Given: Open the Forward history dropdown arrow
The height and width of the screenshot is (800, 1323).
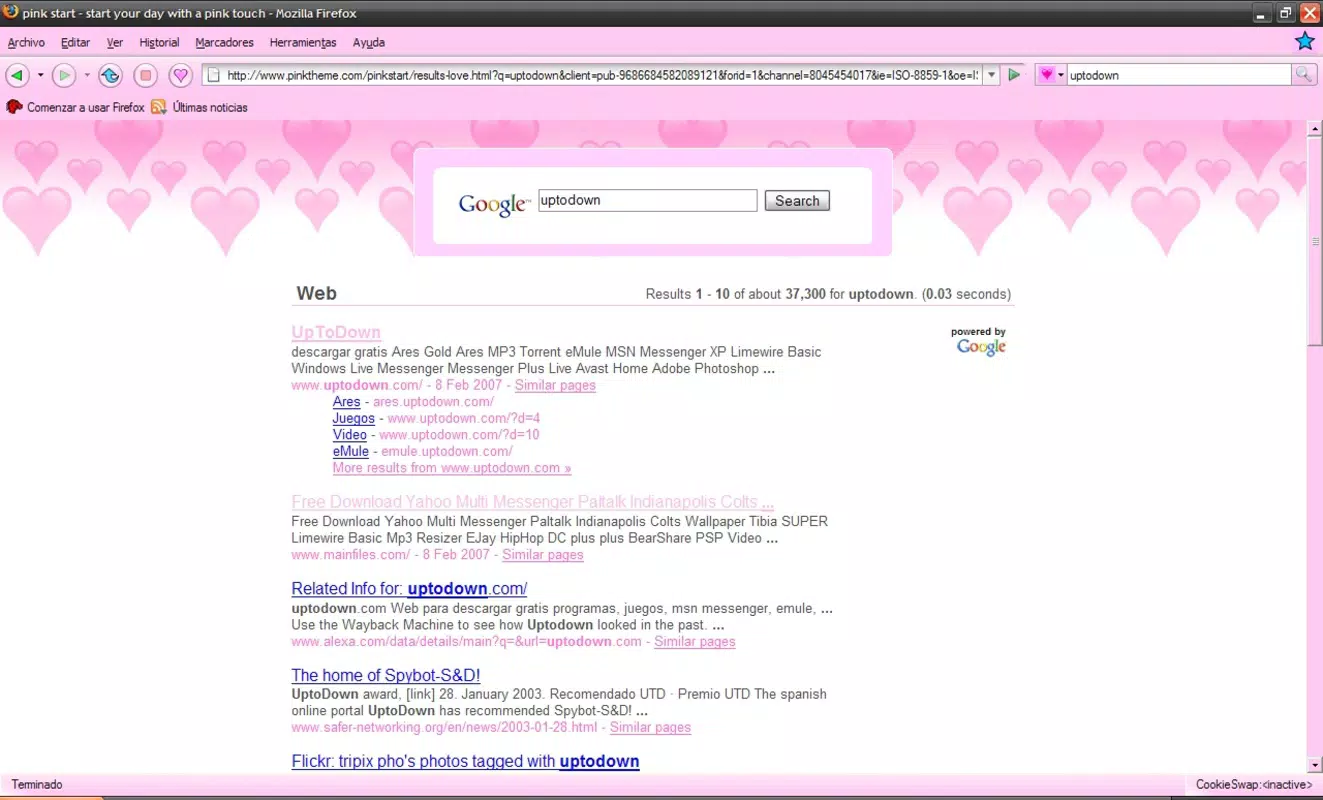Looking at the screenshot, I should pyautogui.click(x=87, y=75).
